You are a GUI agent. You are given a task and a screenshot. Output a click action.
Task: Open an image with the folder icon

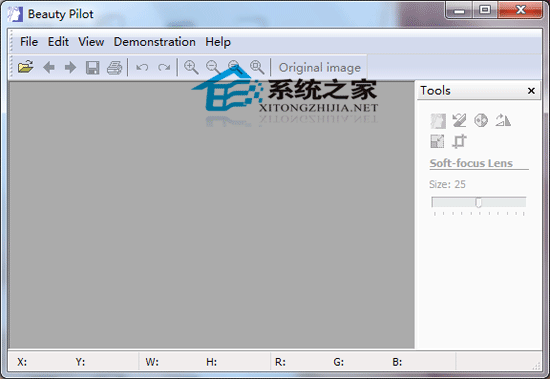pyautogui.click(x=26, y=67)
